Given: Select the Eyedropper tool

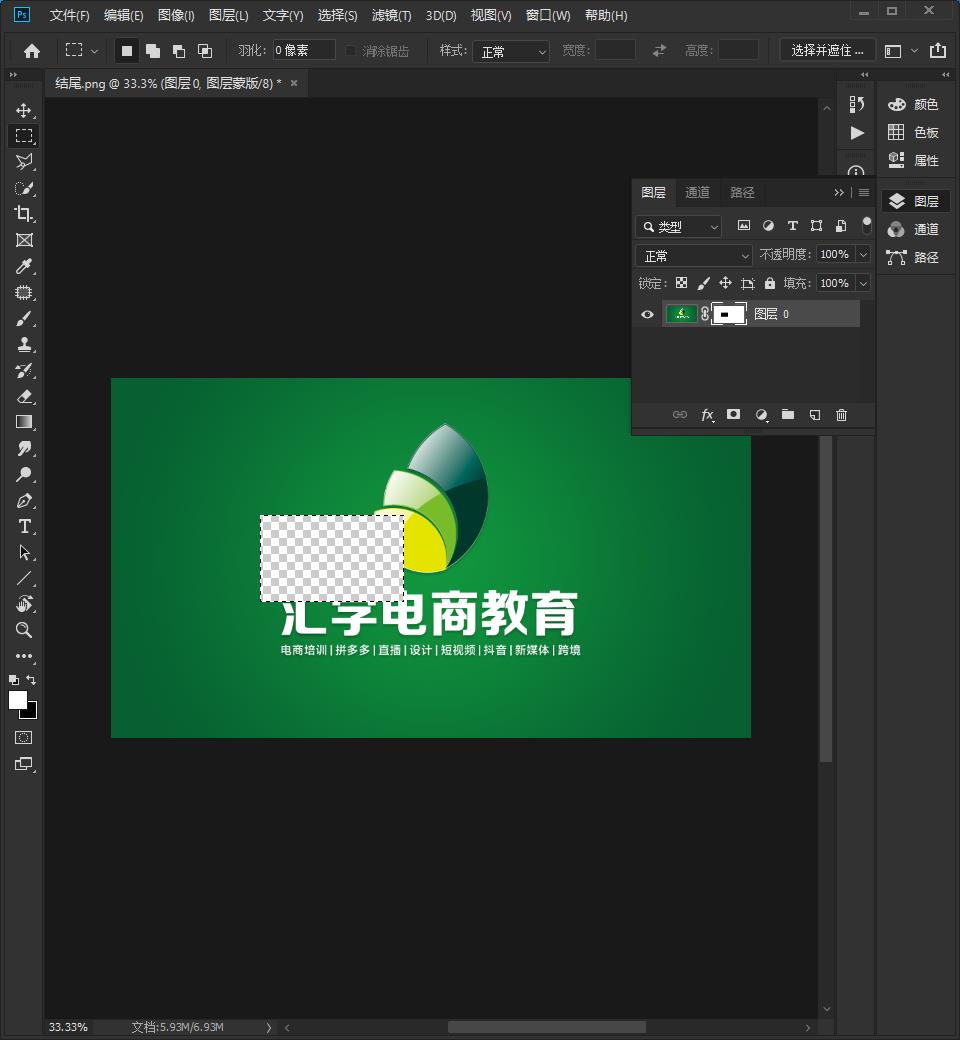Looking at the screenshot, I should [24, 266].
